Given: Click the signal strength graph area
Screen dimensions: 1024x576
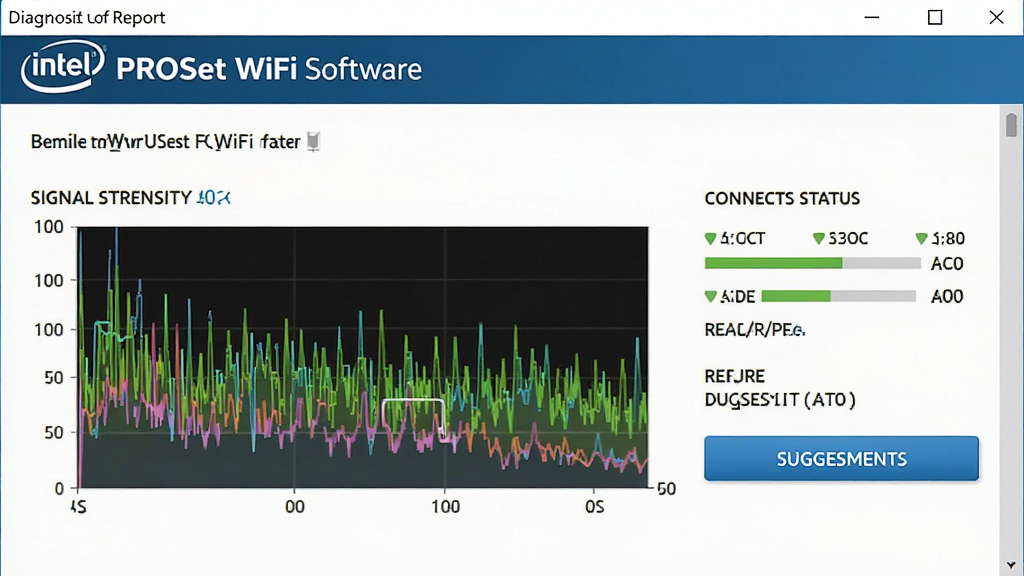Looking at the screenshot, I should (x=362, y=357).
